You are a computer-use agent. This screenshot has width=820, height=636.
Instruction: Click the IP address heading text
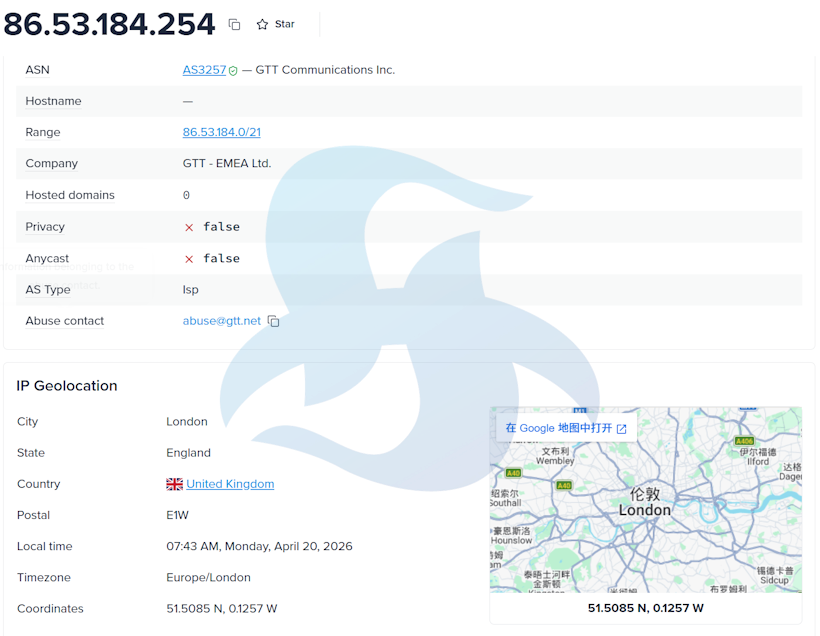(x=109, y=24)
